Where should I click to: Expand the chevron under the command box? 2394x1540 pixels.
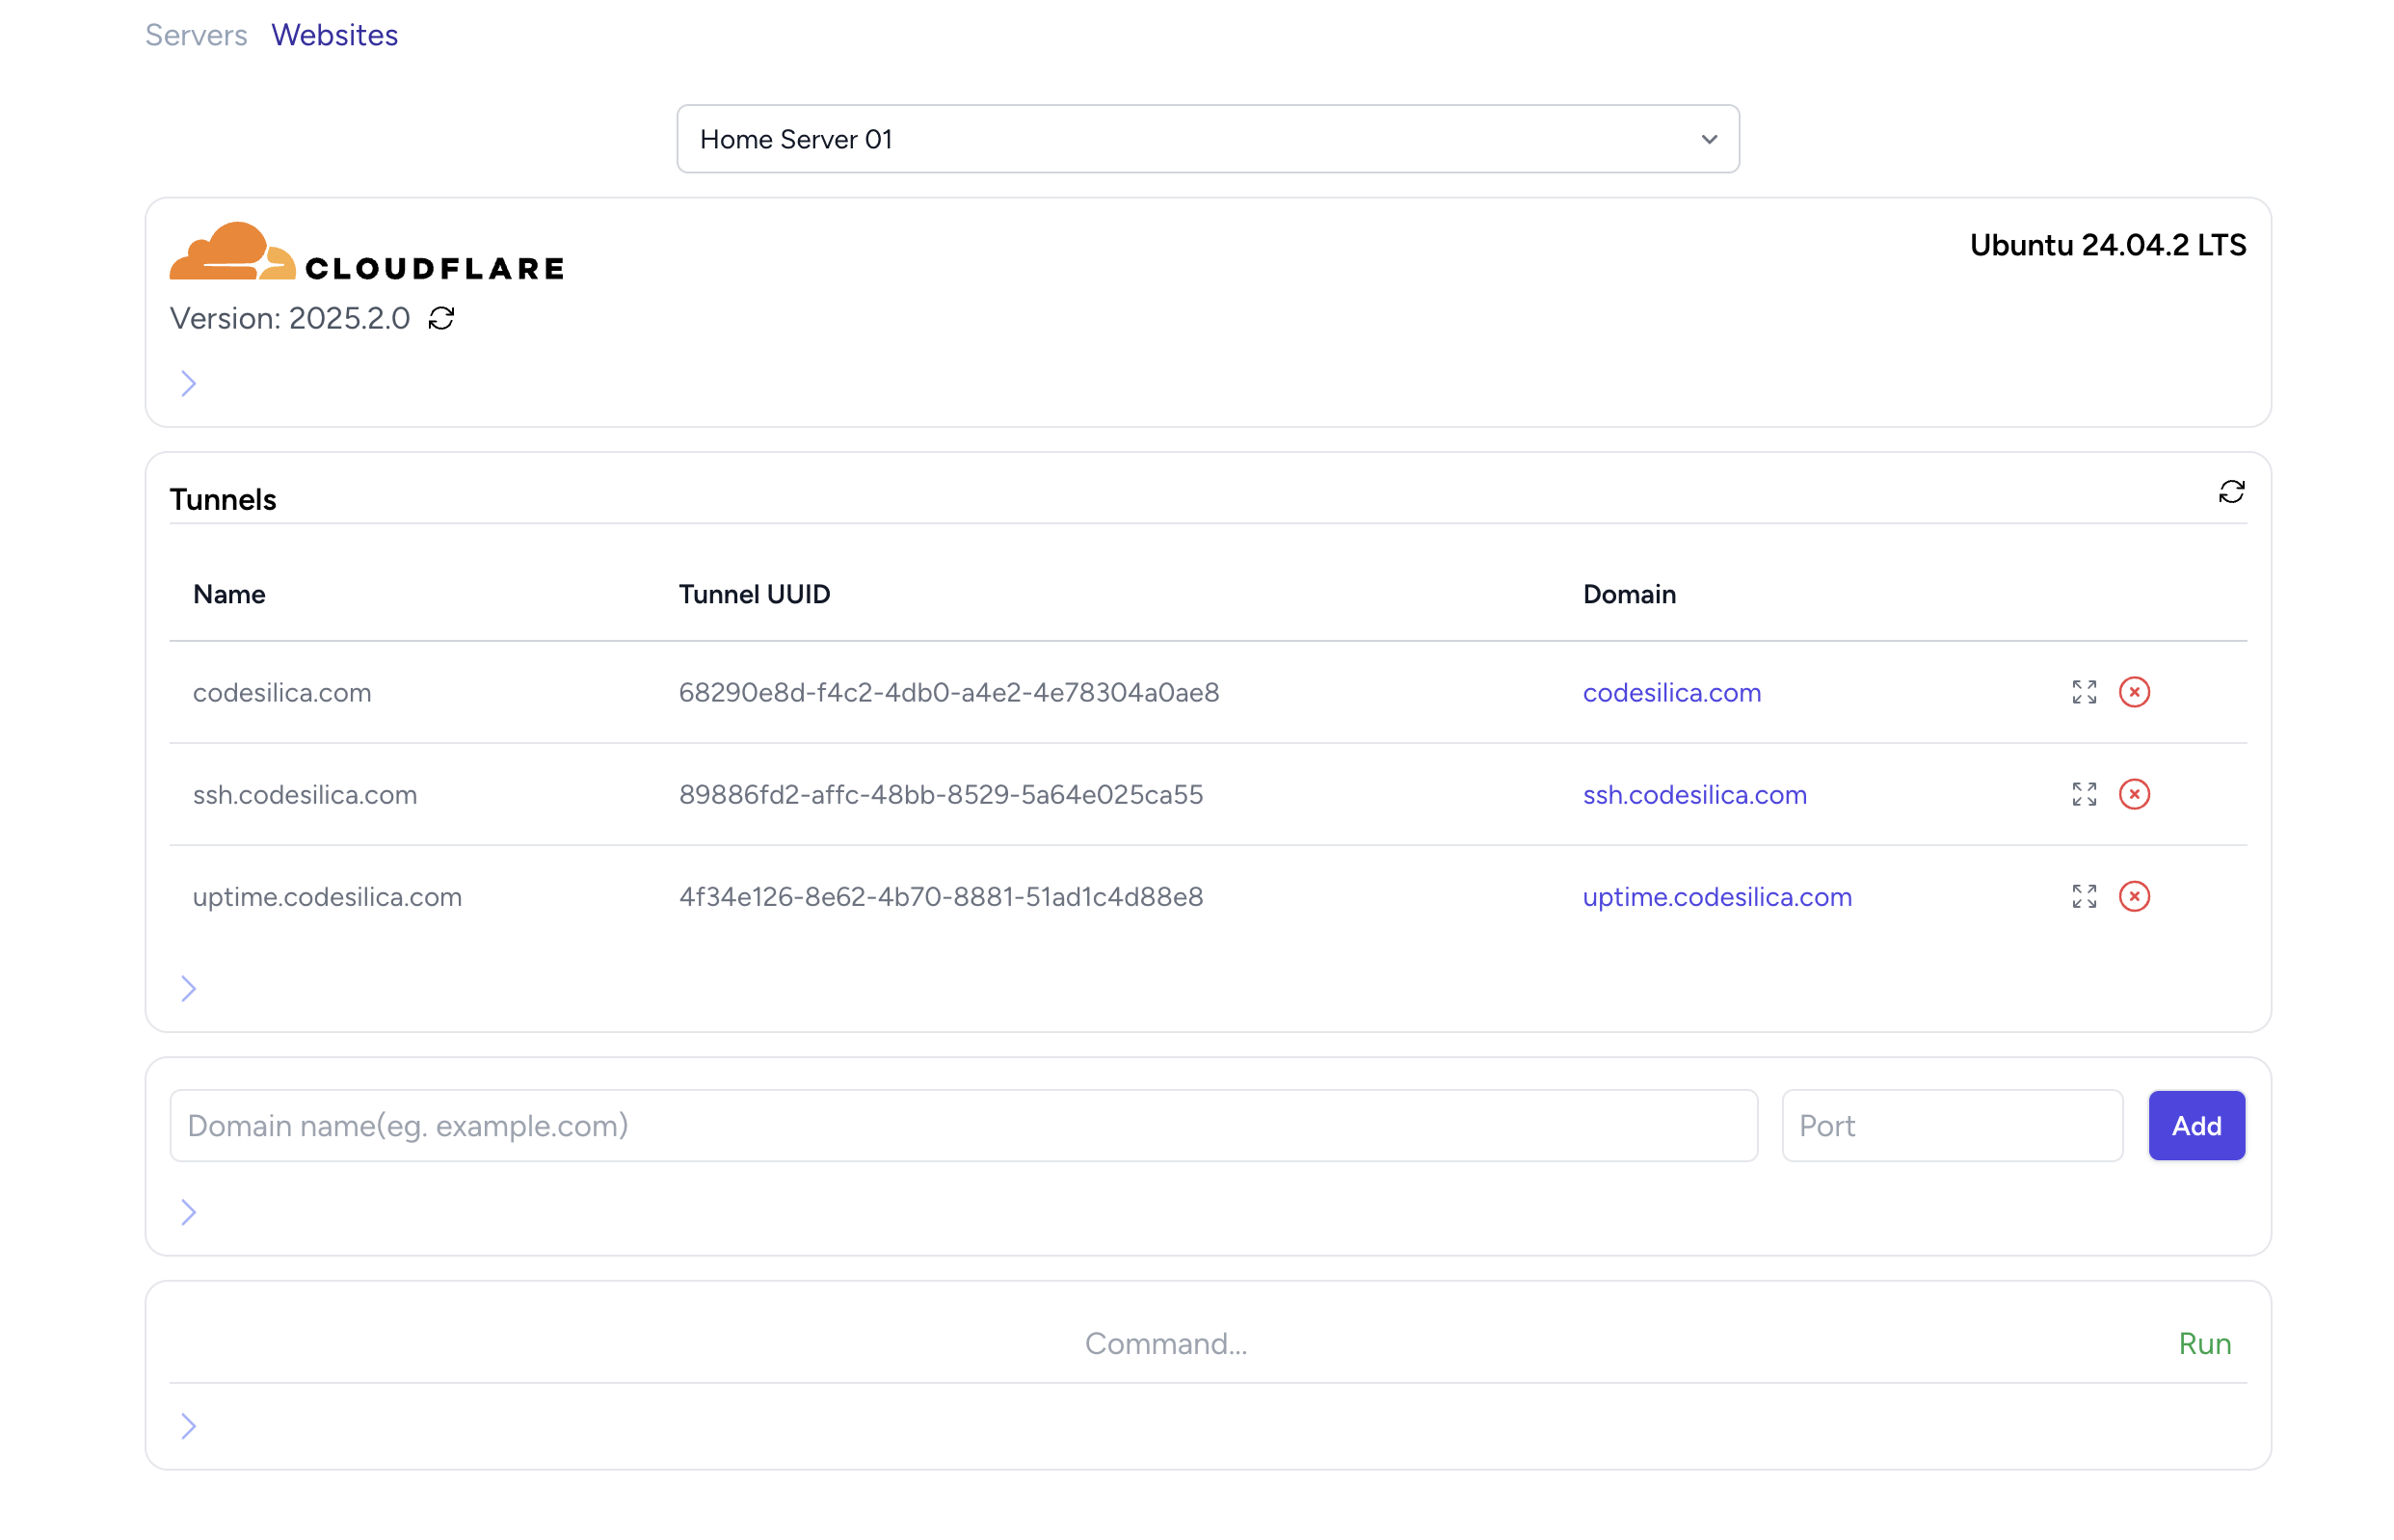point(188,1425)
